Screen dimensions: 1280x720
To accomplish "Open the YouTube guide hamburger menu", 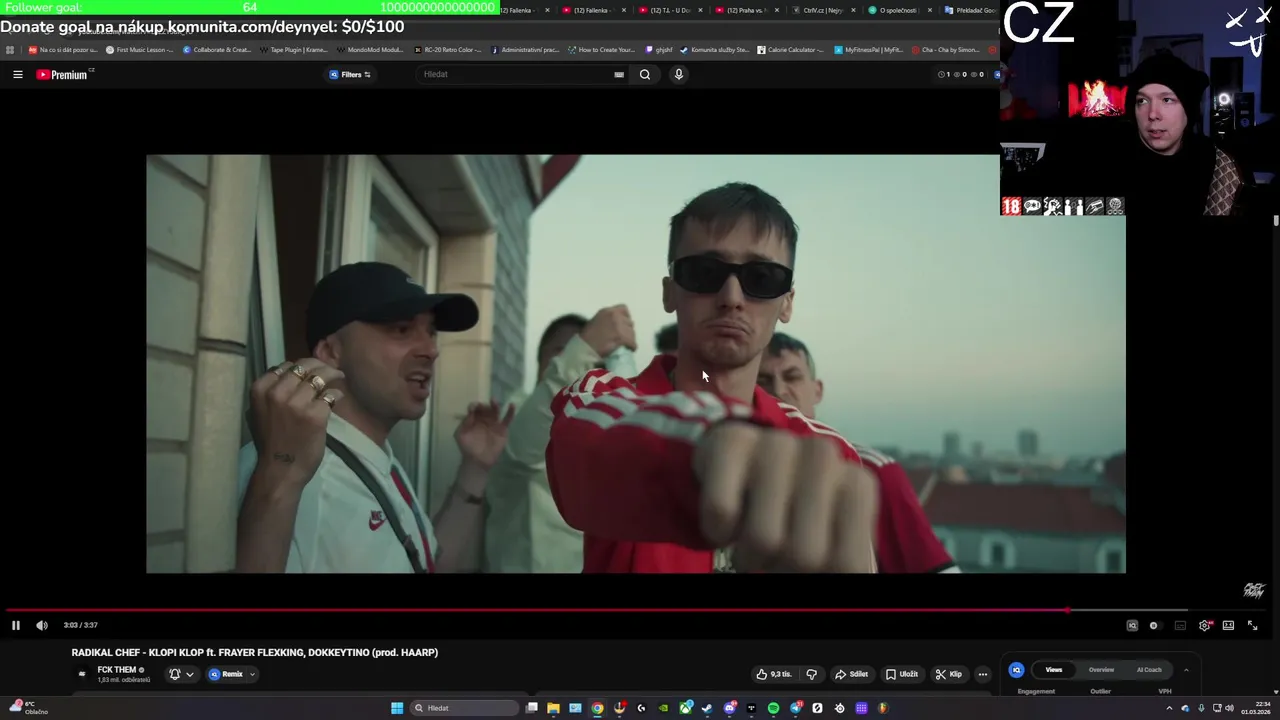I will (17, 74).
